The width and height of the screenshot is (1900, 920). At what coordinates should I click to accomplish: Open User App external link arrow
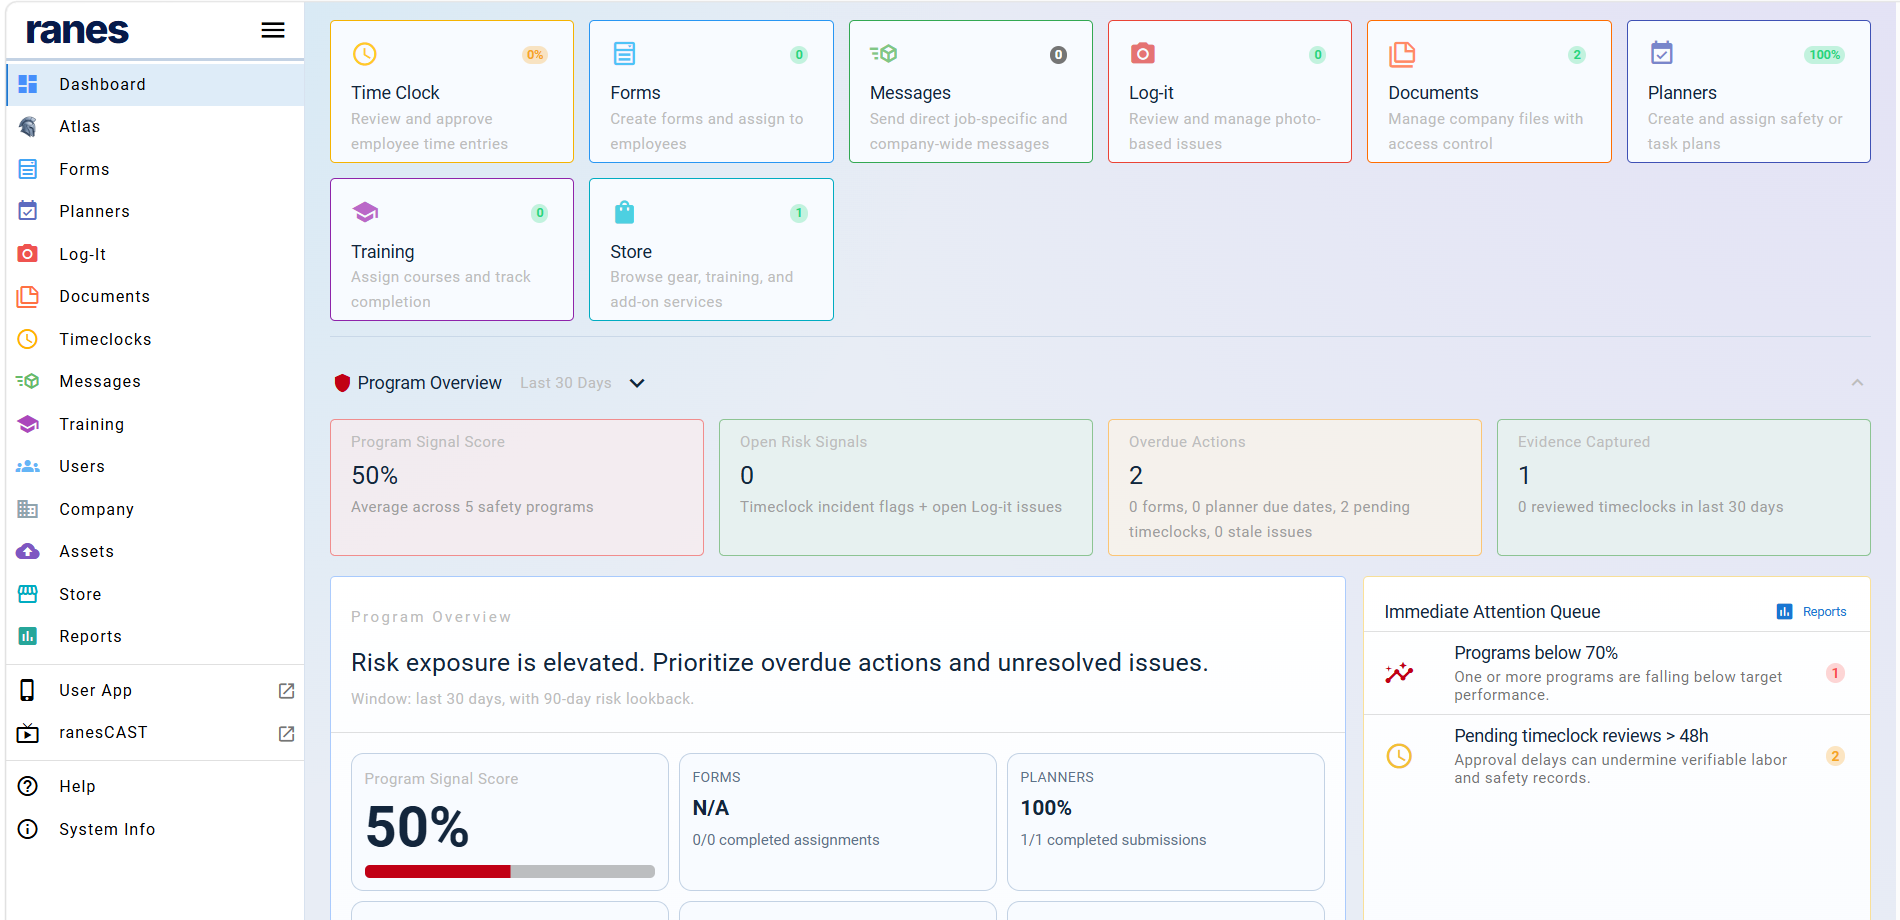286,691
